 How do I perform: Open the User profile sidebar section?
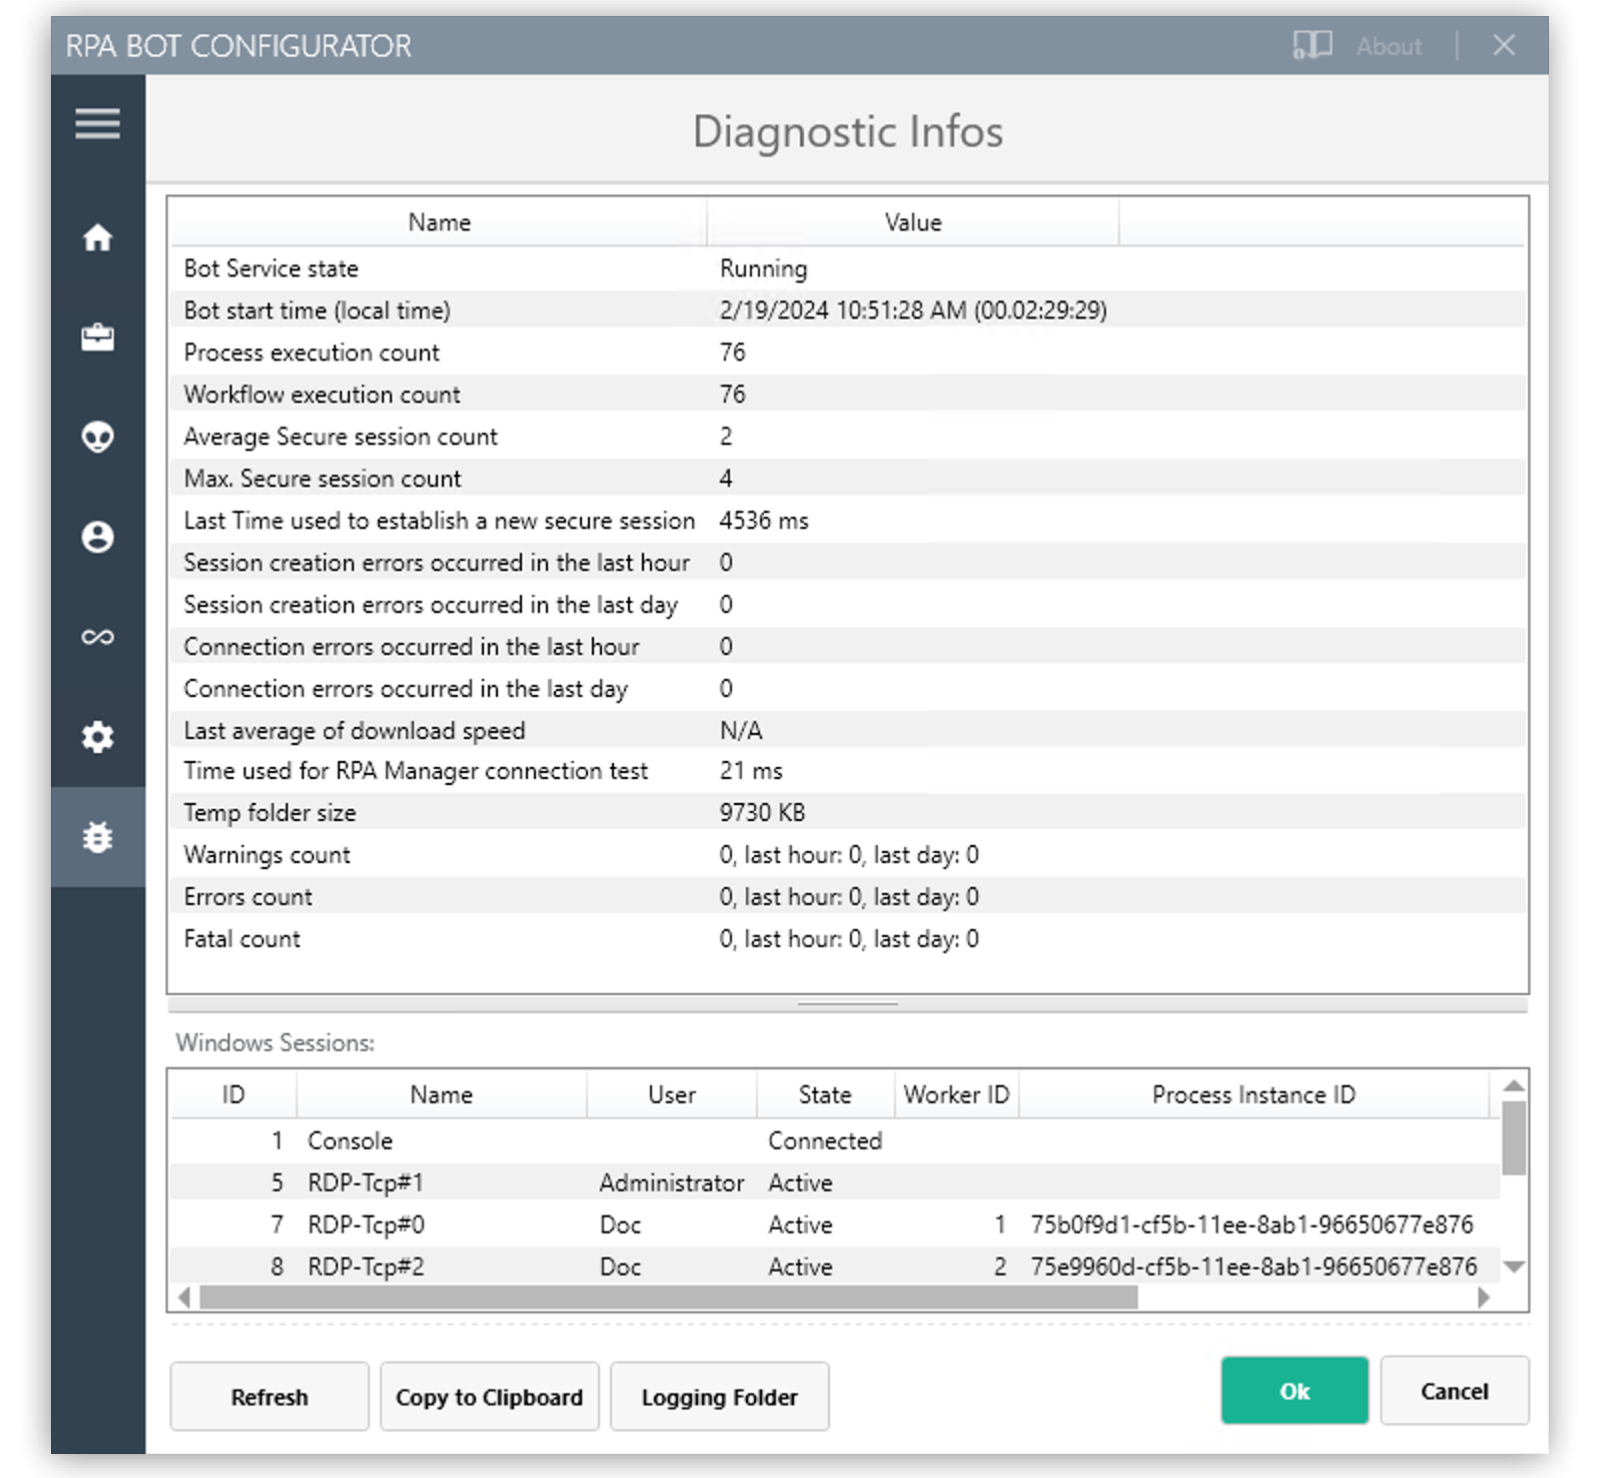pyautogui.click(x=97, y=537)
